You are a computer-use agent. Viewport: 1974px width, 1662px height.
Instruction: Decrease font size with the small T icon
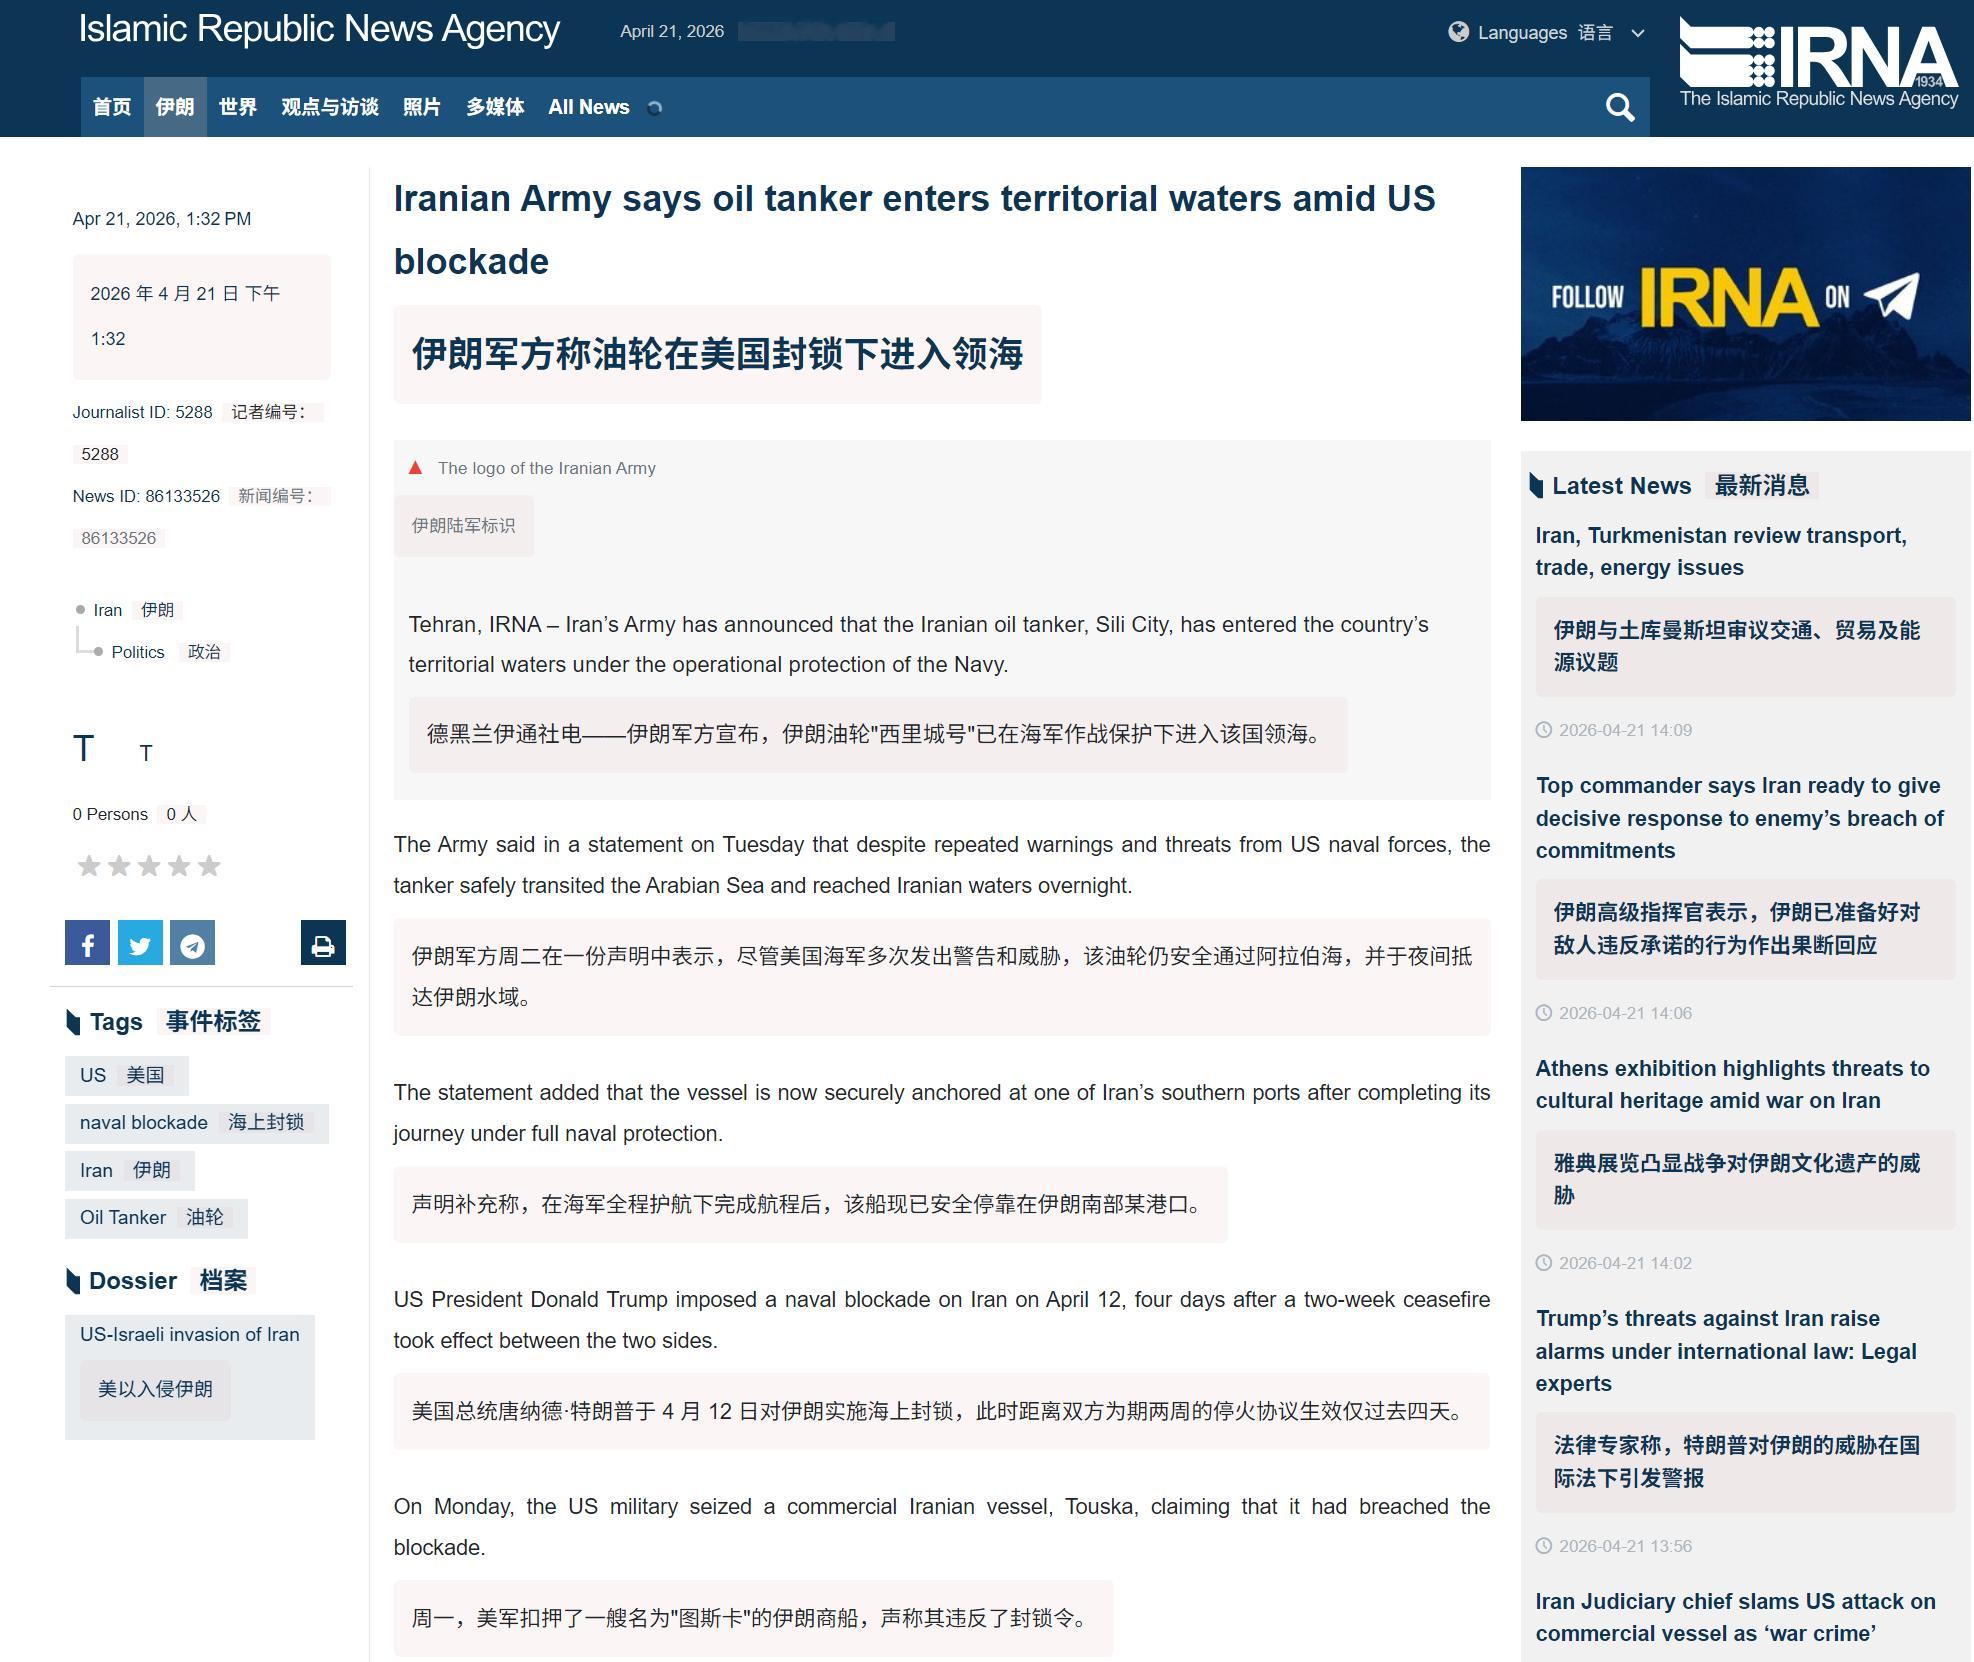pyautogui.click(x=146, y=753)
